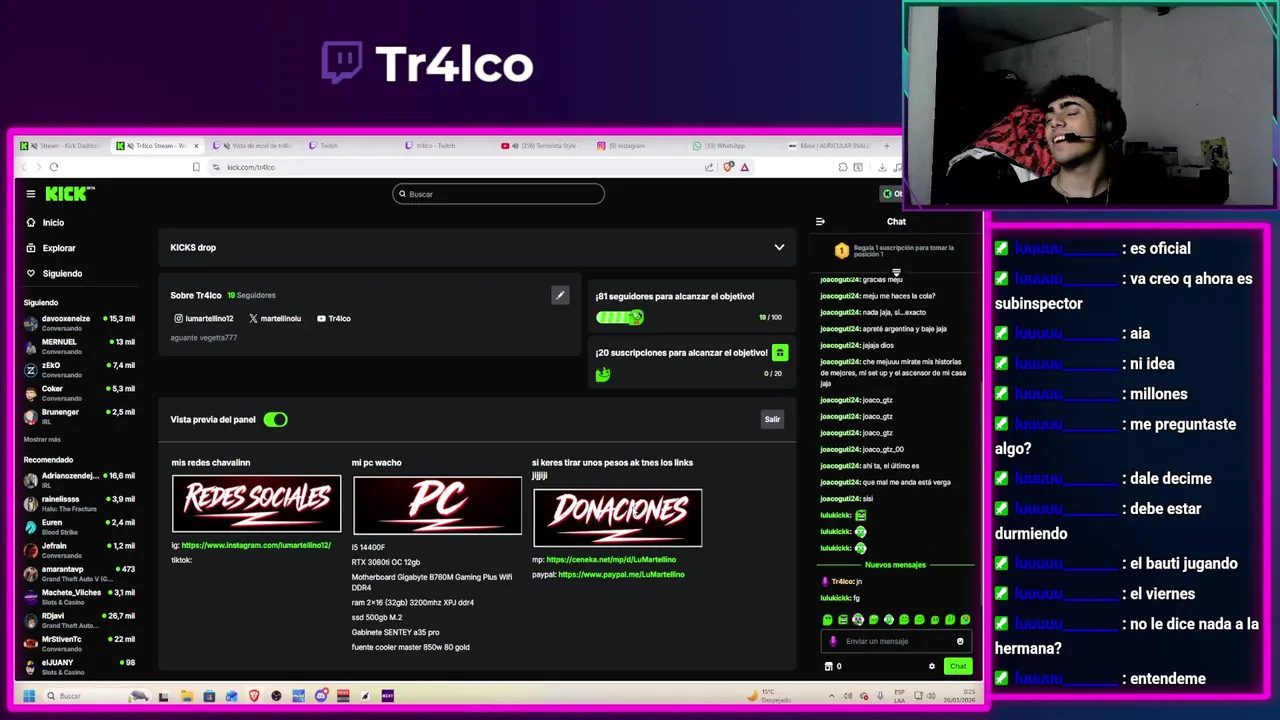The image size is (1280, 720).
Task: Open davooxeneize channel in Siguiendo list
Action: coord(80,322)
